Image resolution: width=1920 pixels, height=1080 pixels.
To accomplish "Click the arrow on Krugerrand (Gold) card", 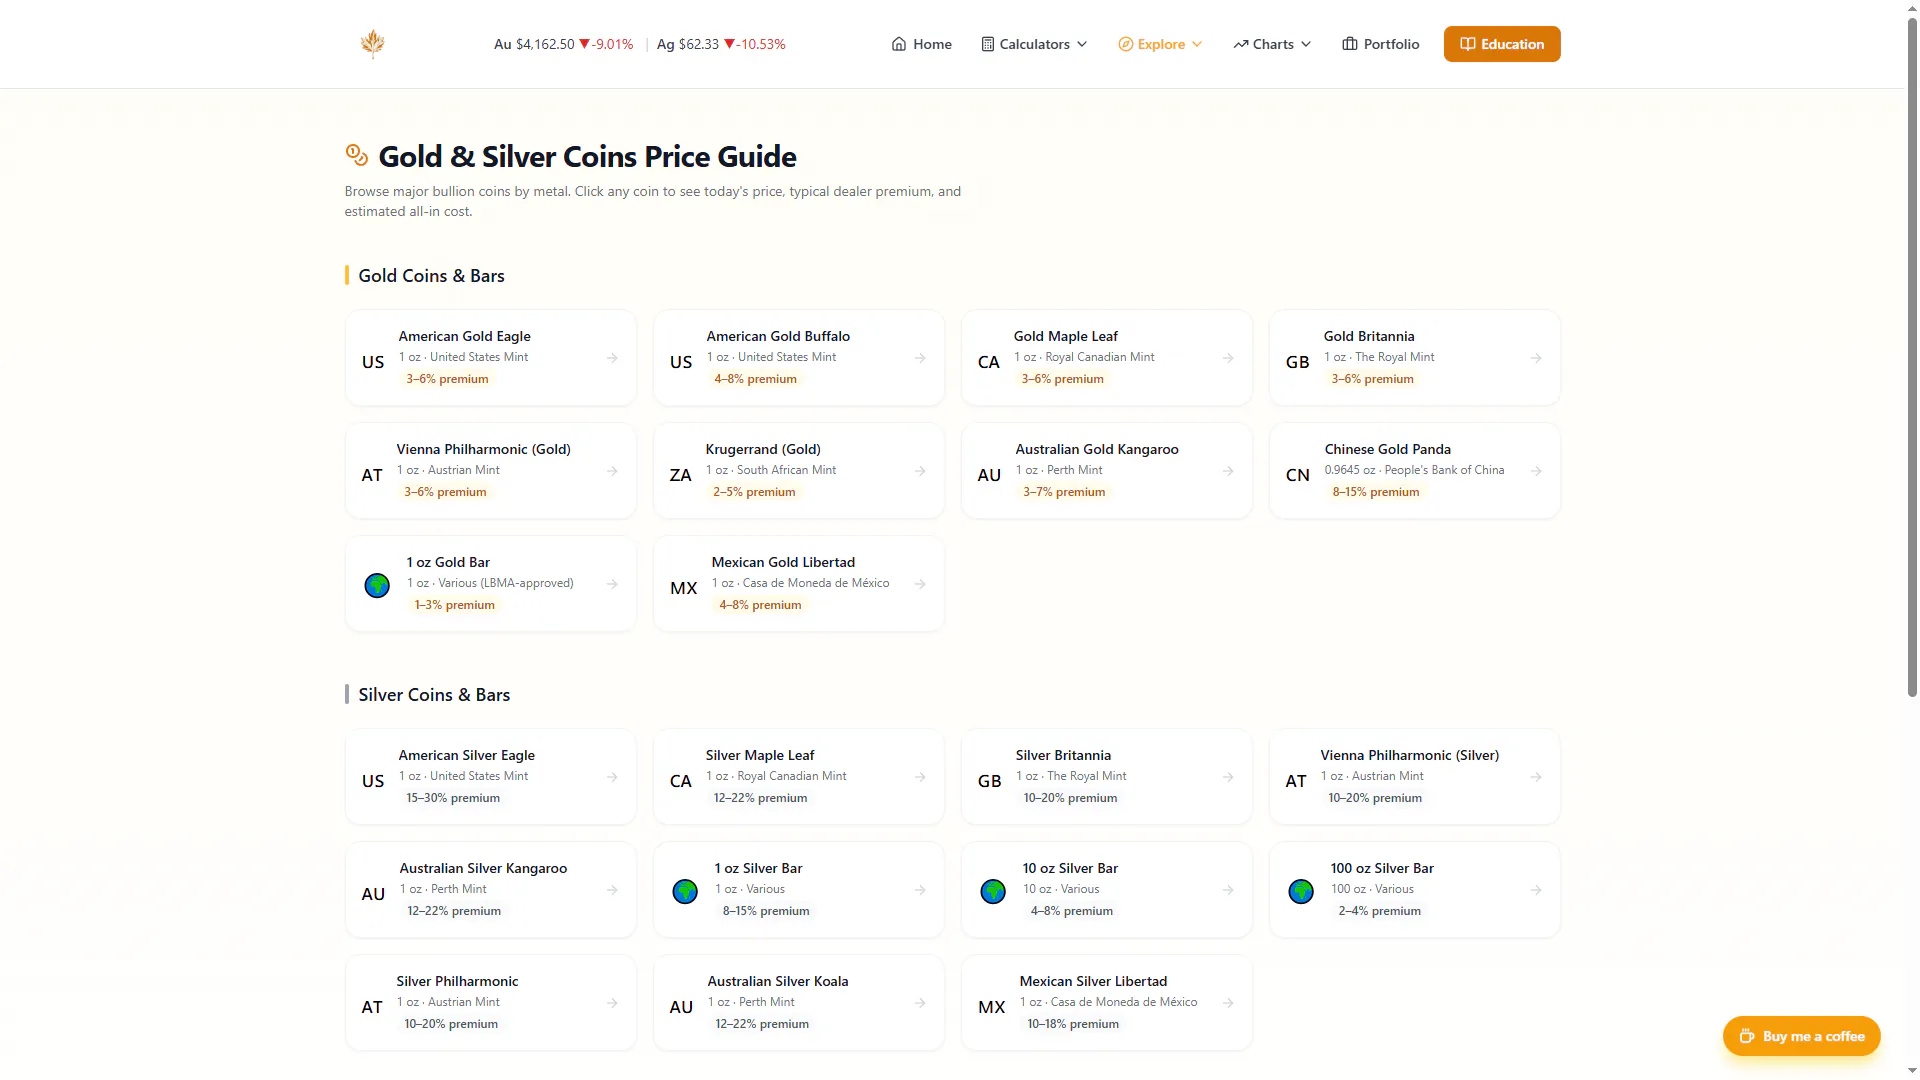I will [x=920, y=471].
